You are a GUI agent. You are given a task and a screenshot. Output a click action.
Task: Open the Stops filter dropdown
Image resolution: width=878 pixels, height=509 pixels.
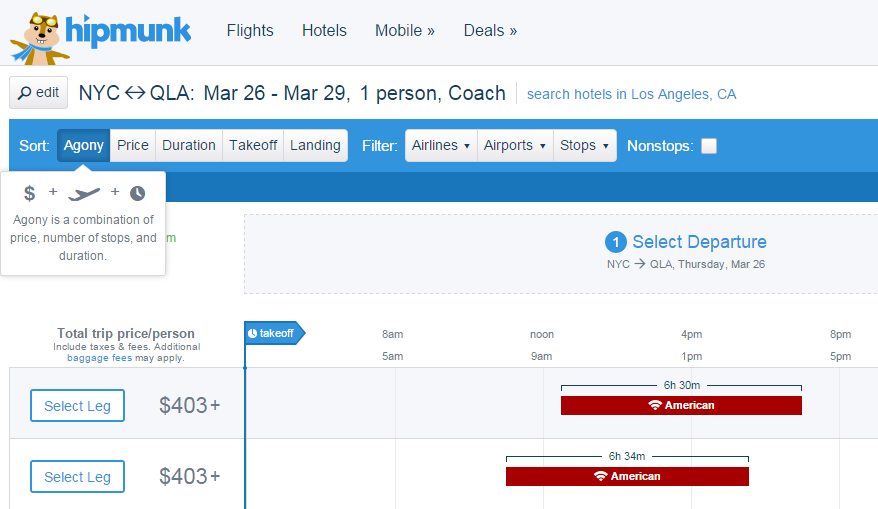click(x=585, y=146)
